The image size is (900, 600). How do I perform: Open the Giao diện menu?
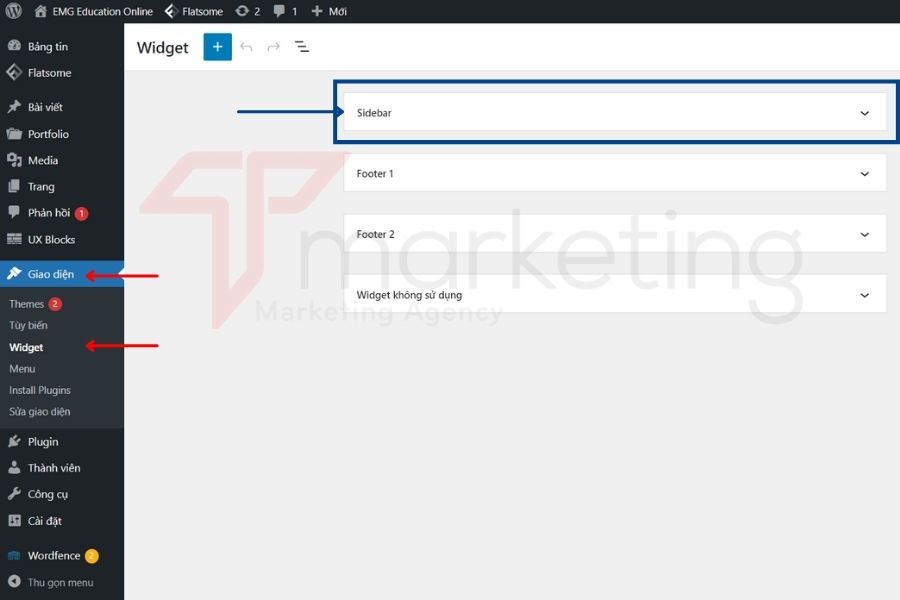51,274
